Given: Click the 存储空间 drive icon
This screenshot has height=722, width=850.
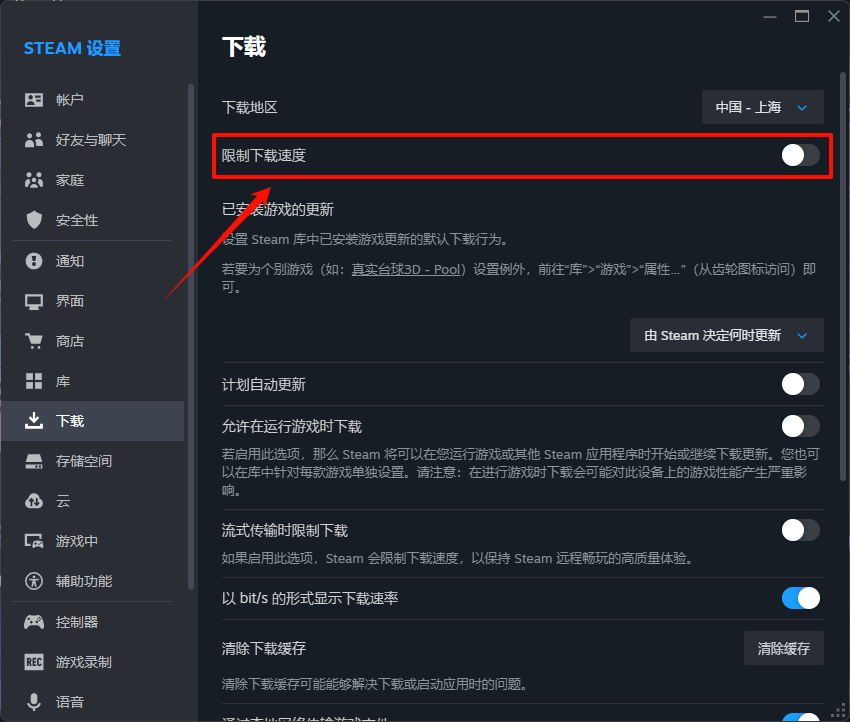Looking at the screenshot, I should [x=34, y=461].
